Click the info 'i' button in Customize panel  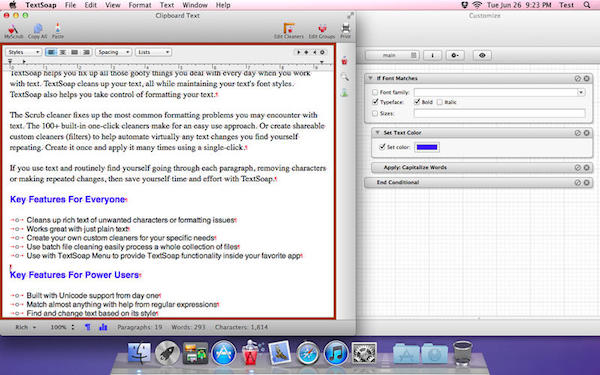pos(432,55)
